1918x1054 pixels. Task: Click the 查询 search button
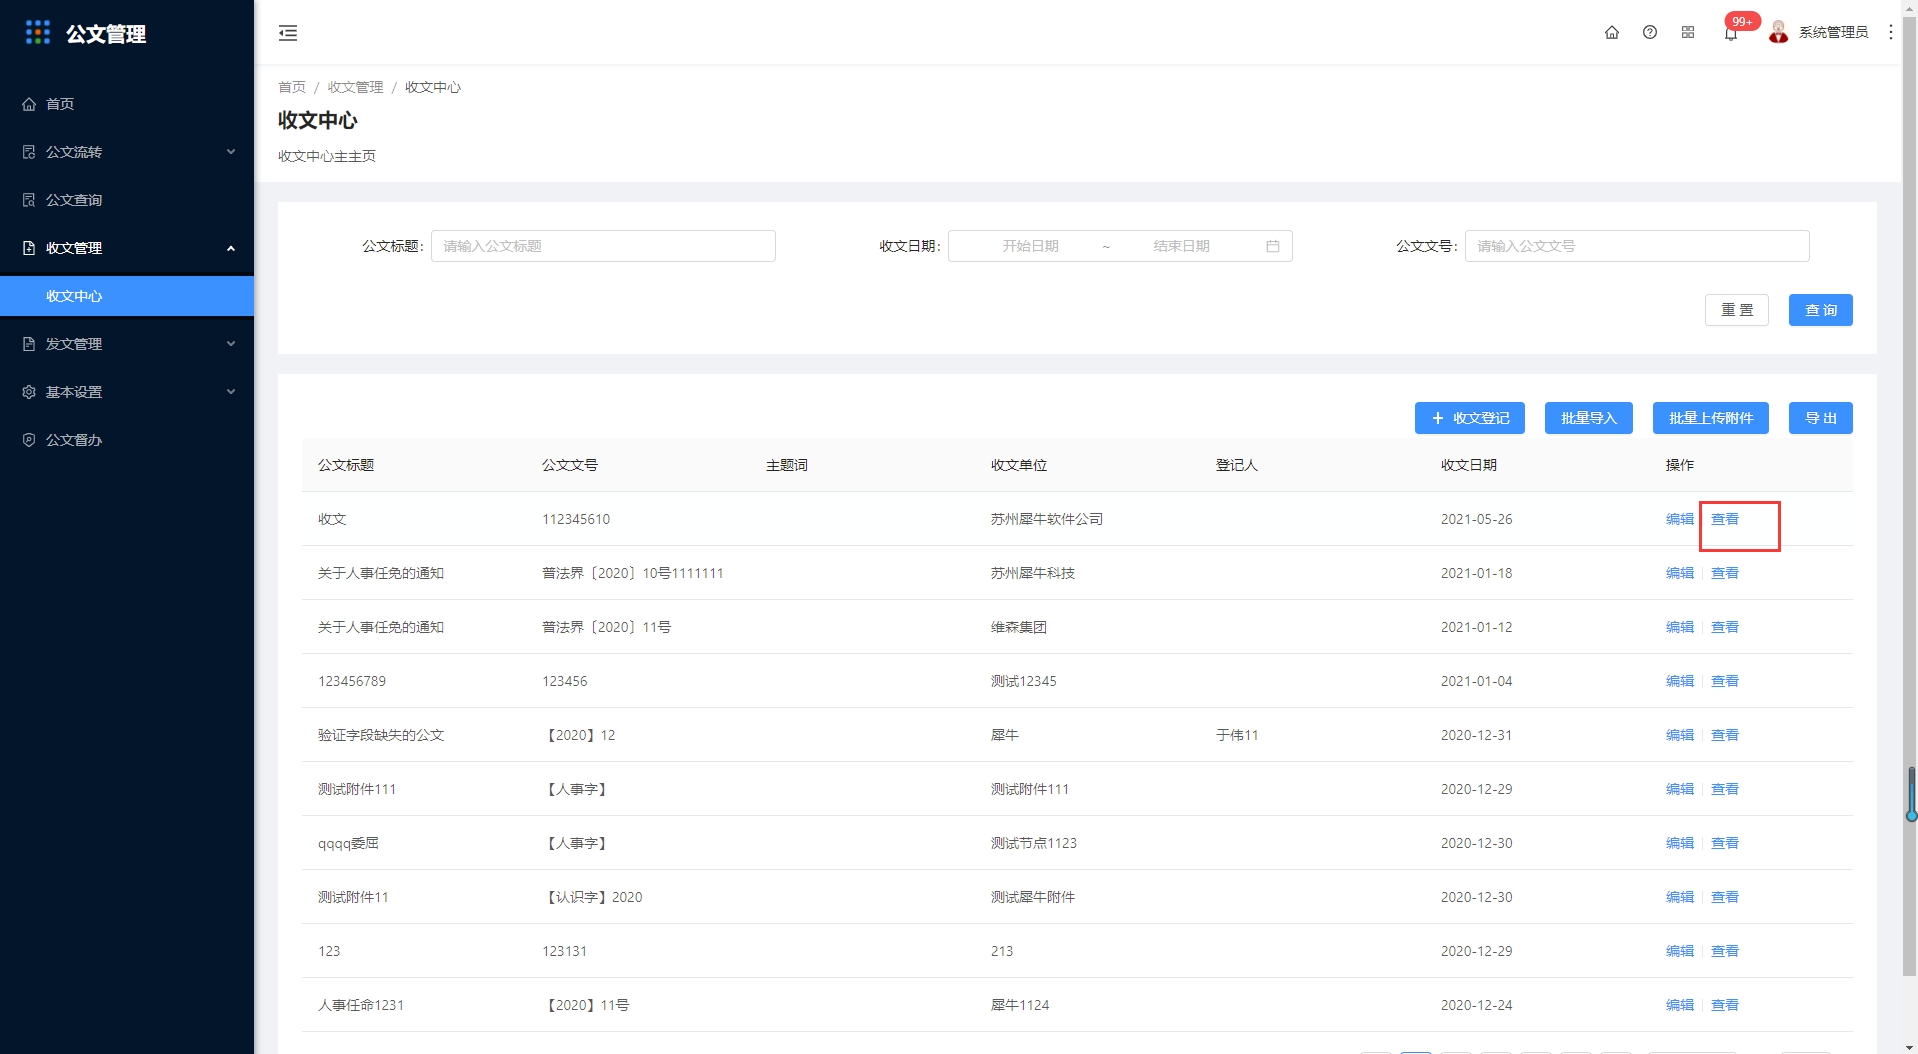[x=1820, y=310]
